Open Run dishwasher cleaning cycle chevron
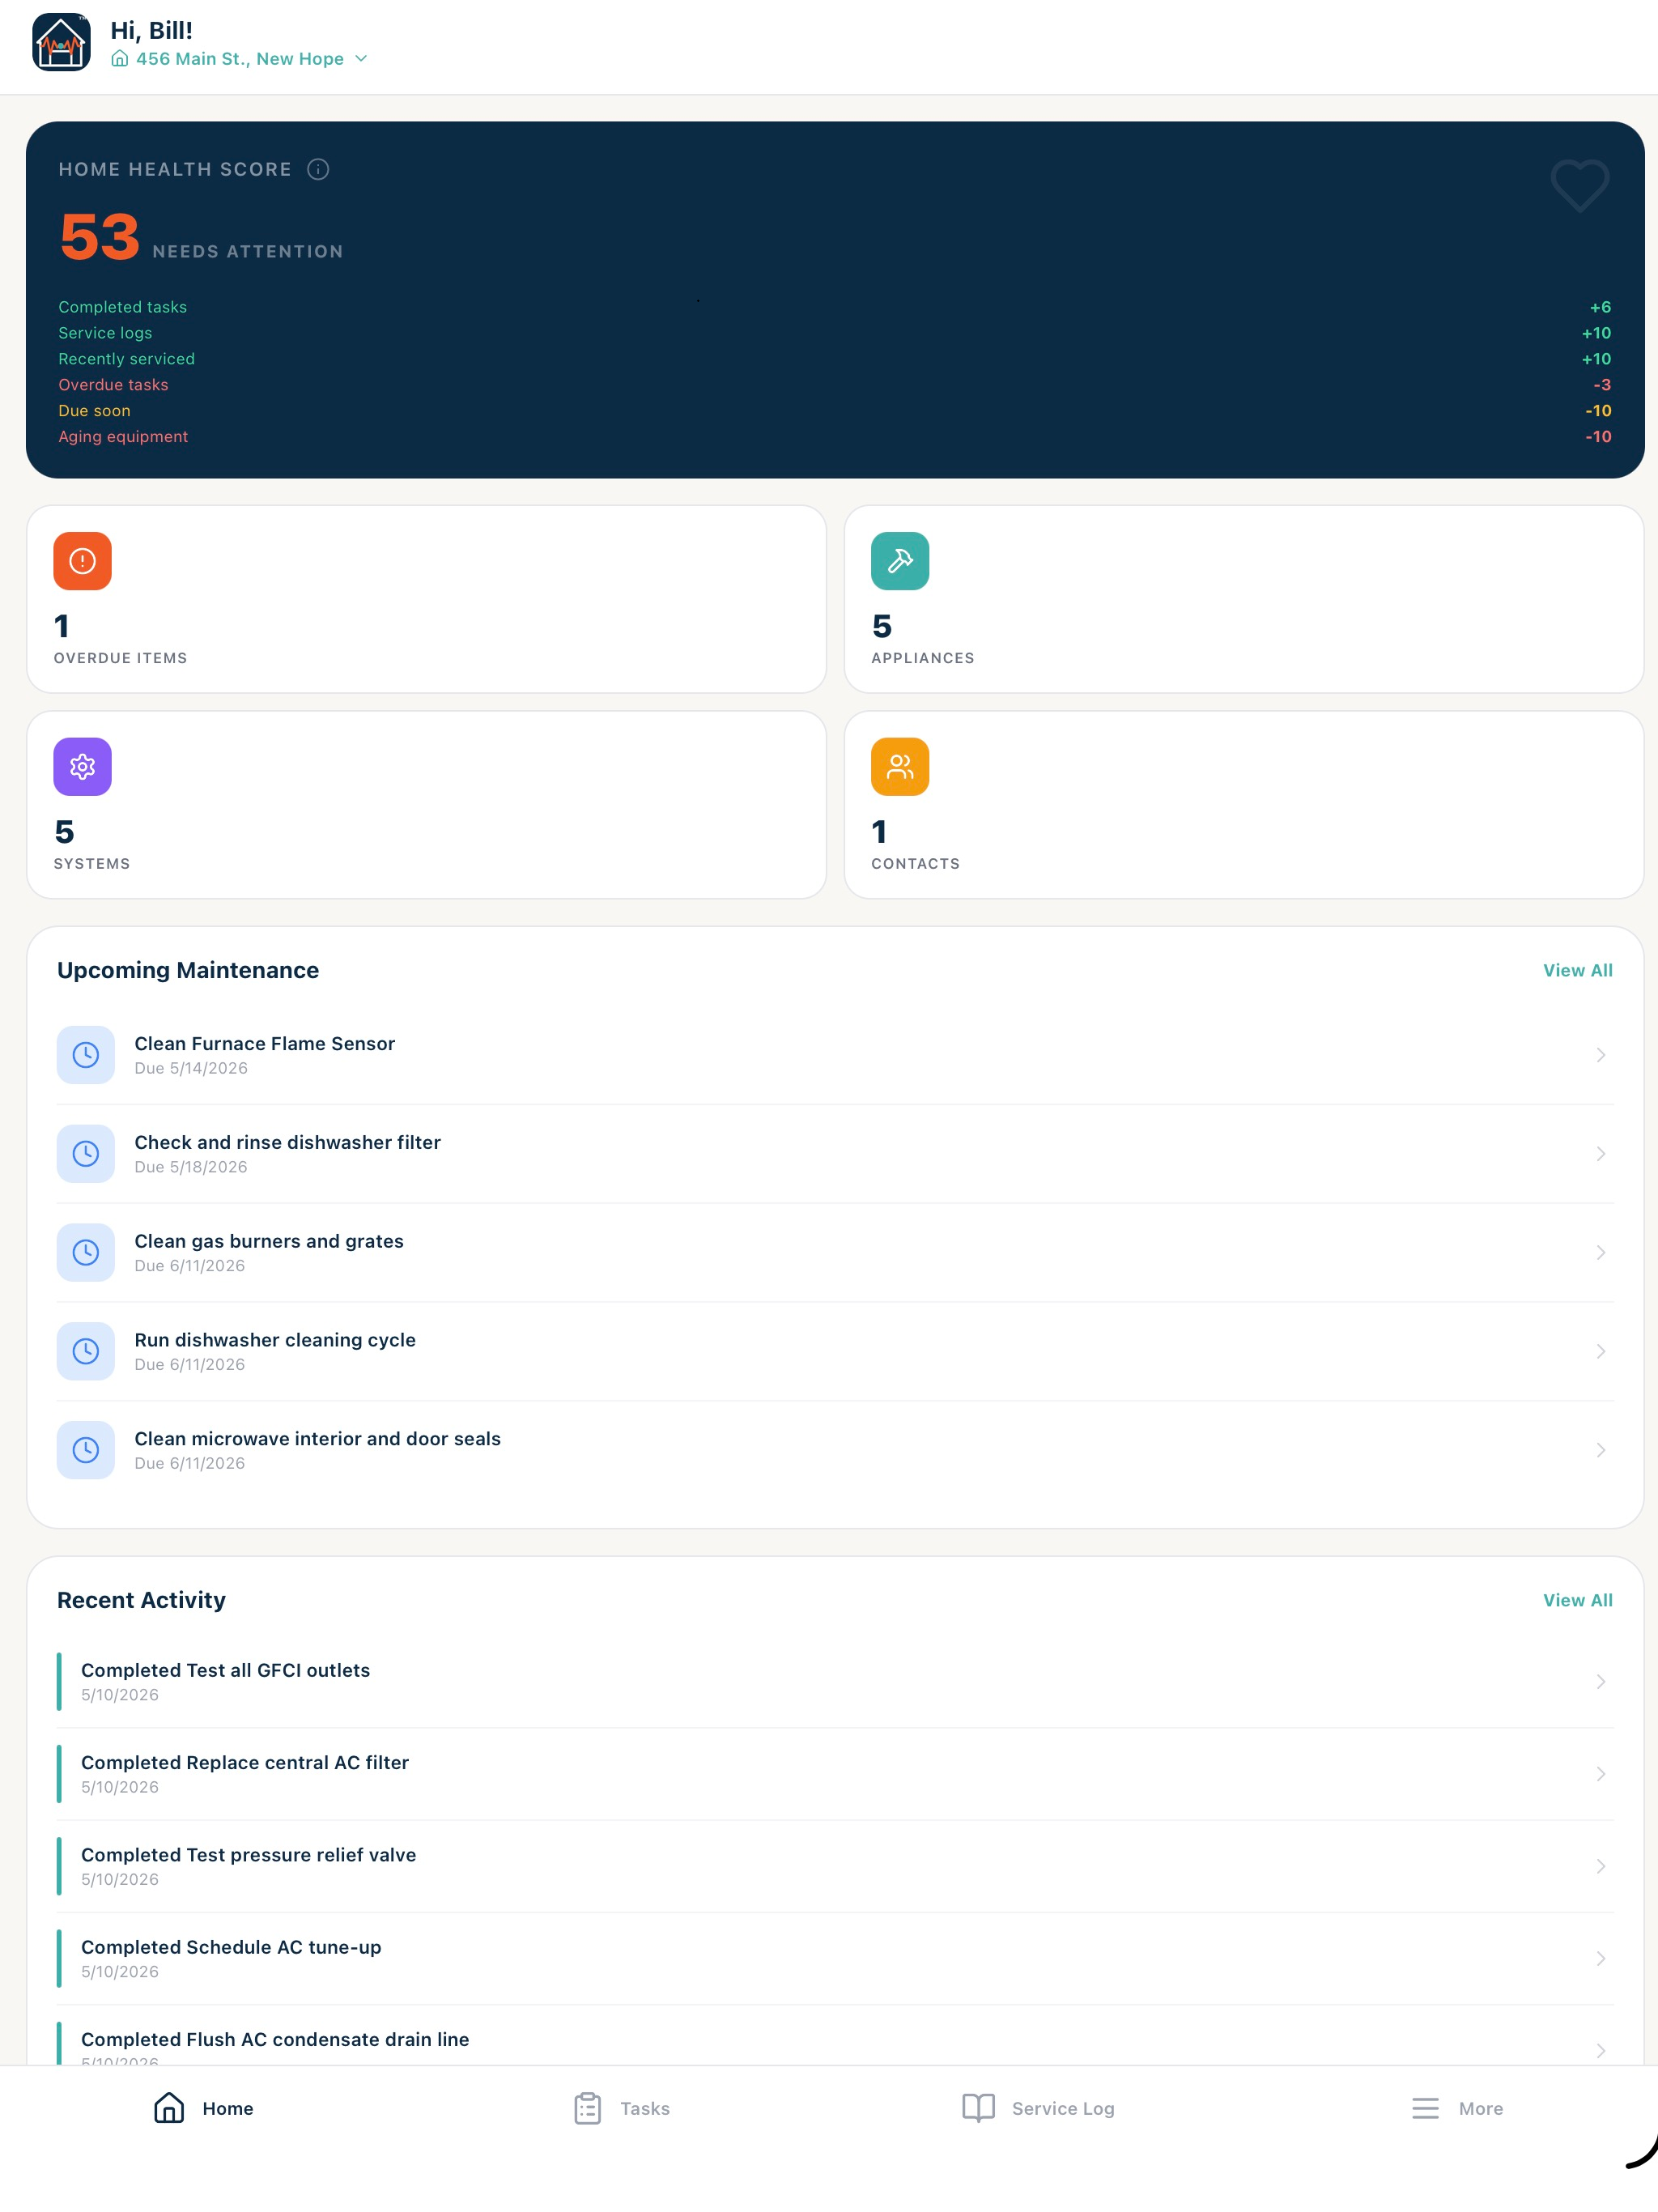 (x=1600, y=1352)
